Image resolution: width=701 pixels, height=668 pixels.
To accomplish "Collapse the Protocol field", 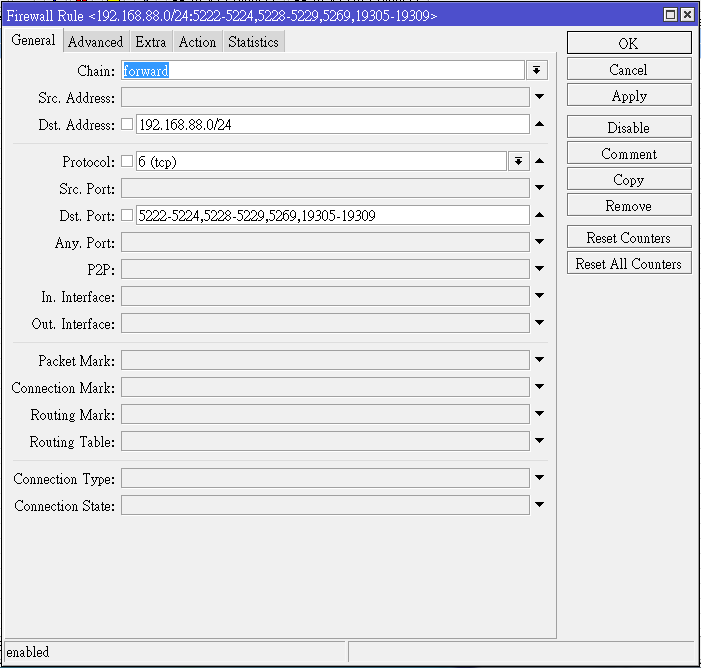I will click(540, 161).
